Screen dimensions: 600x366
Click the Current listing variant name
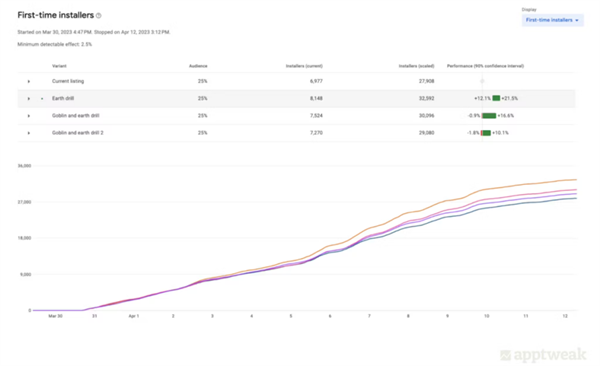[68, 81]
